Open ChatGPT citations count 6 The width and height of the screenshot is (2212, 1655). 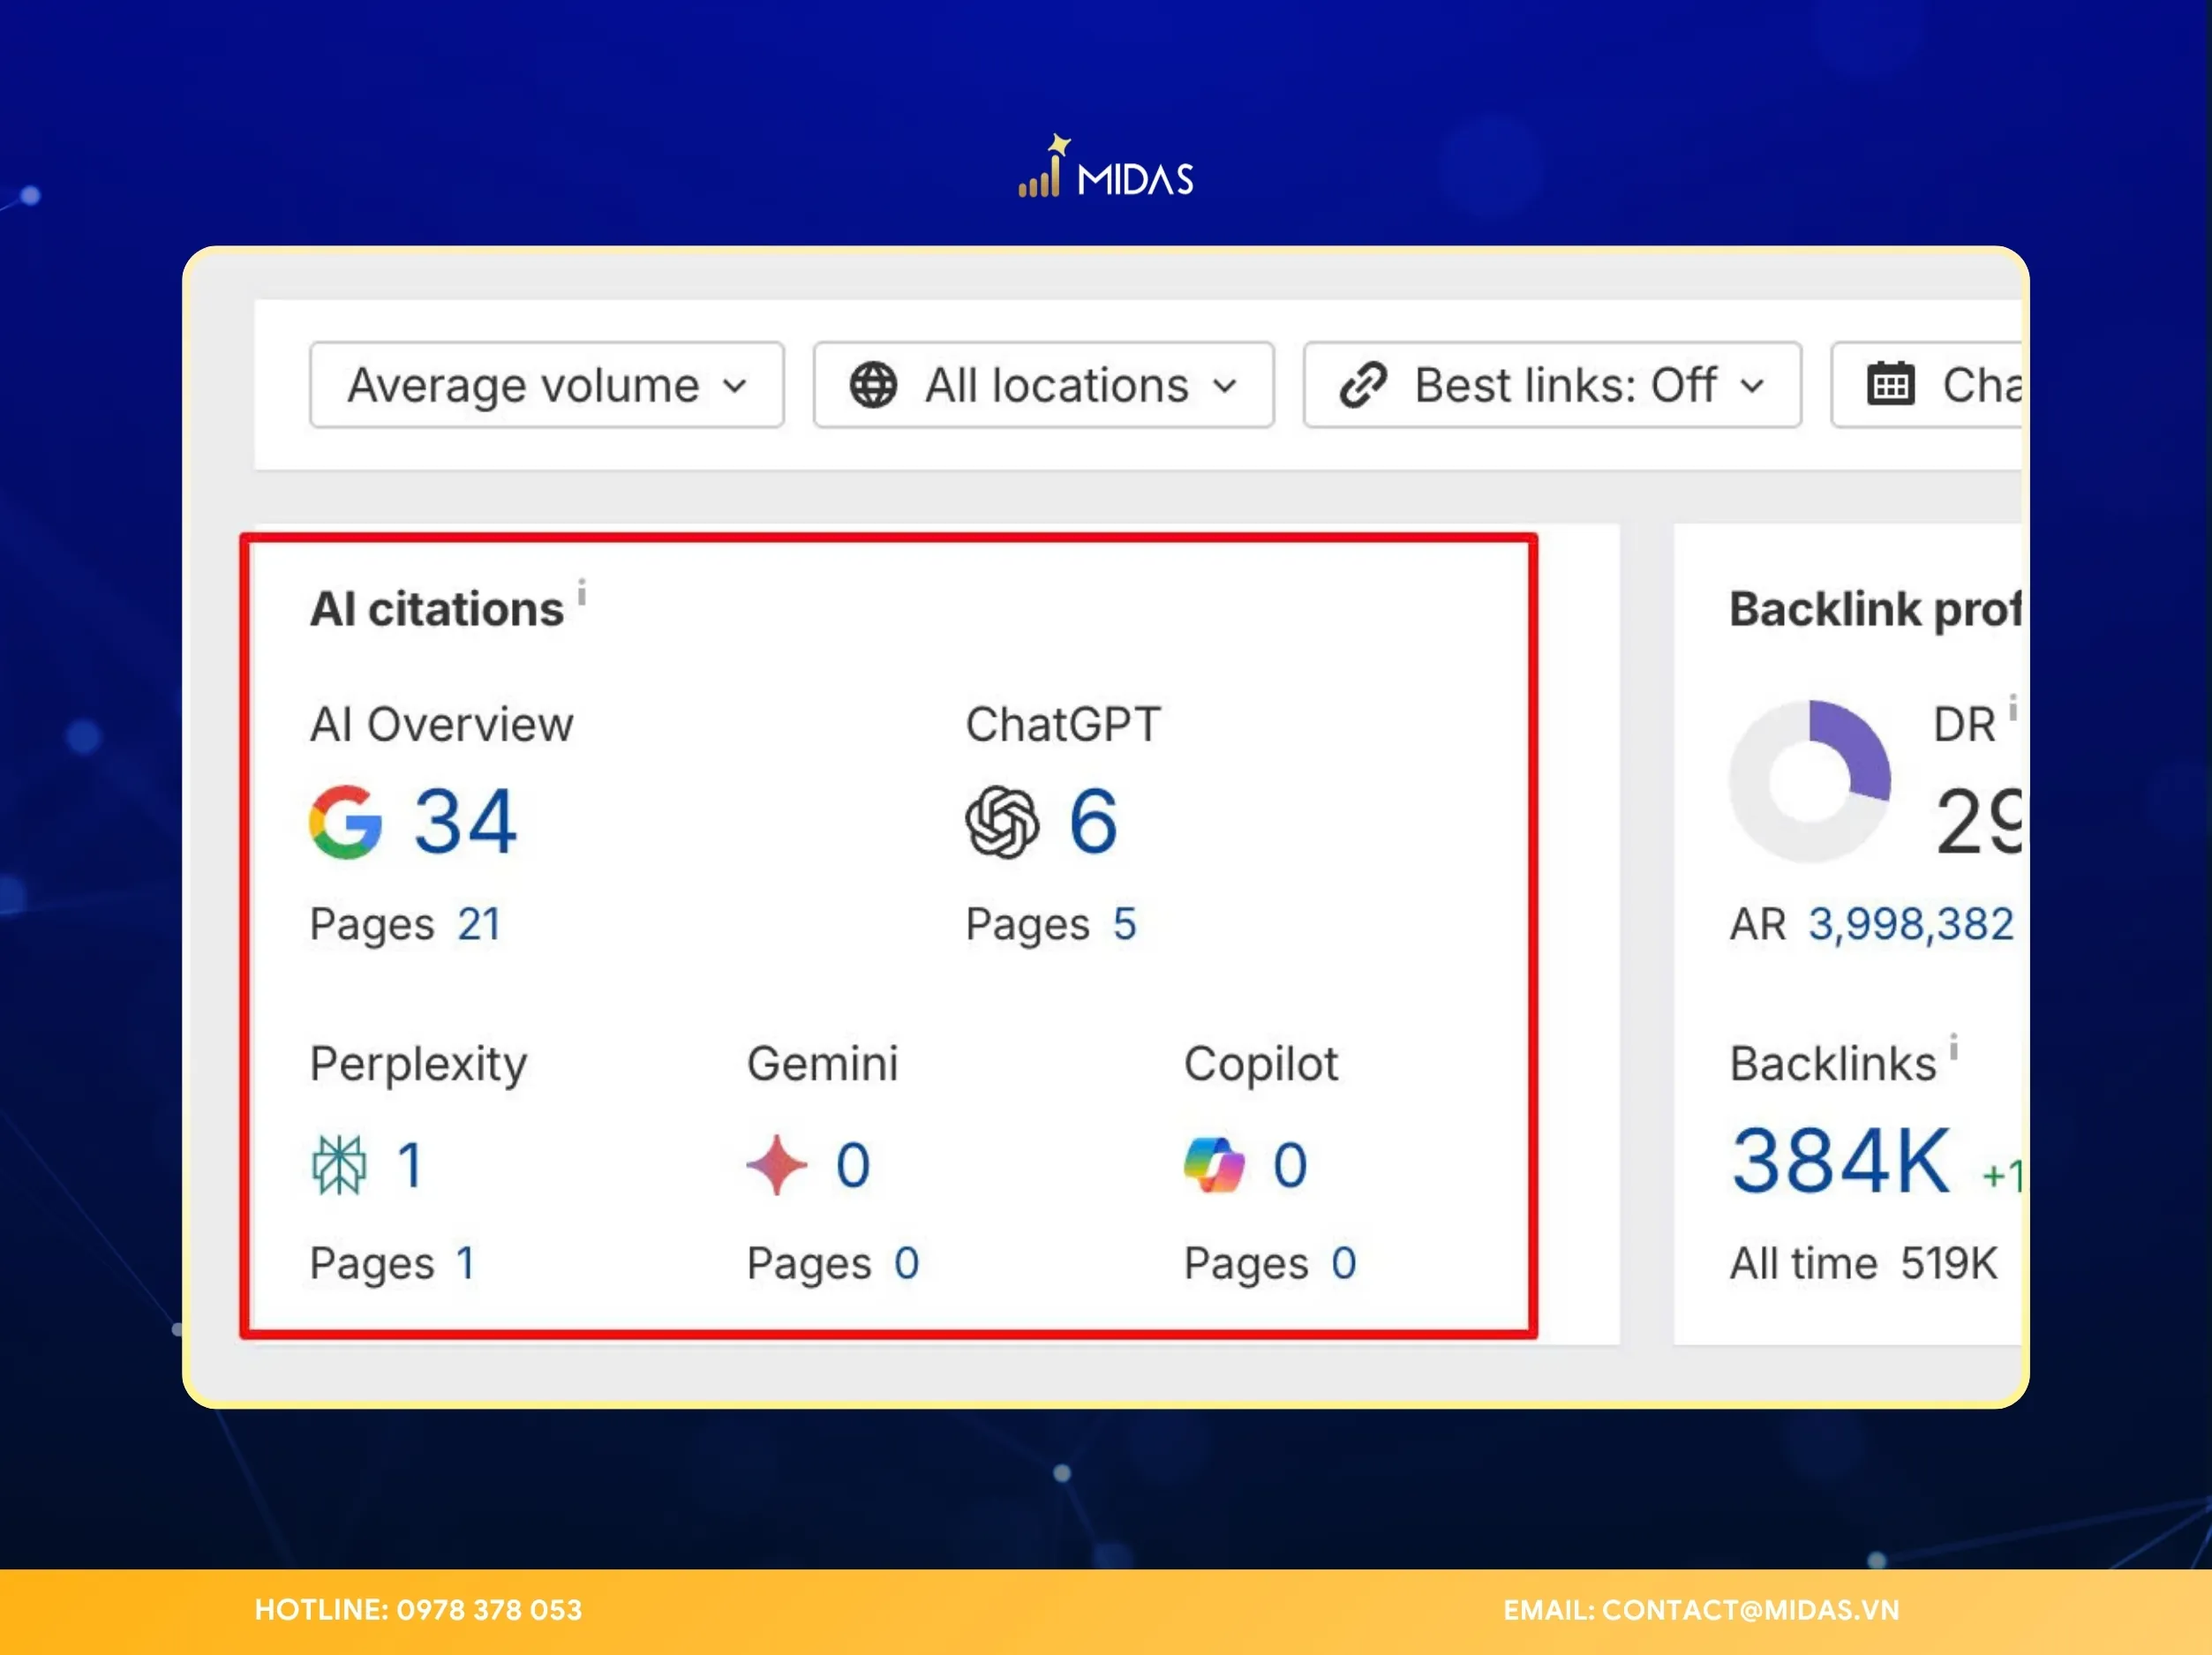[1093, 822]
